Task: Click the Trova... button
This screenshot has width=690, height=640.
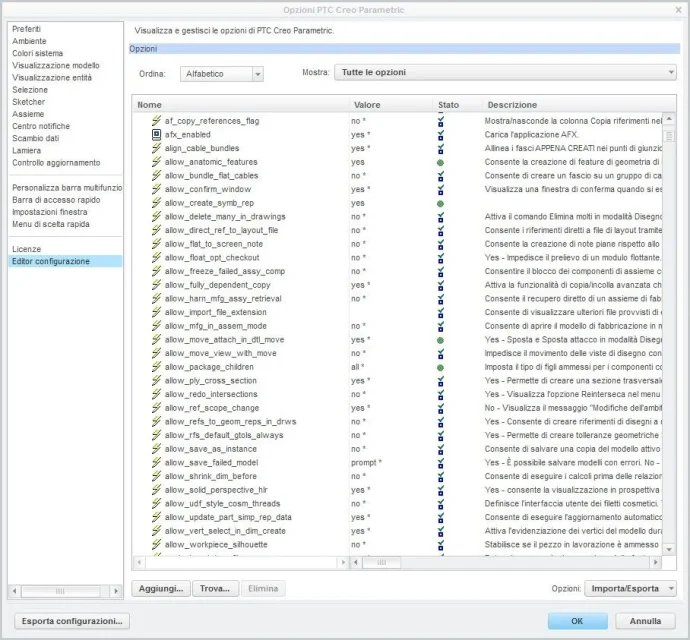Action: [x=215, y=589]
